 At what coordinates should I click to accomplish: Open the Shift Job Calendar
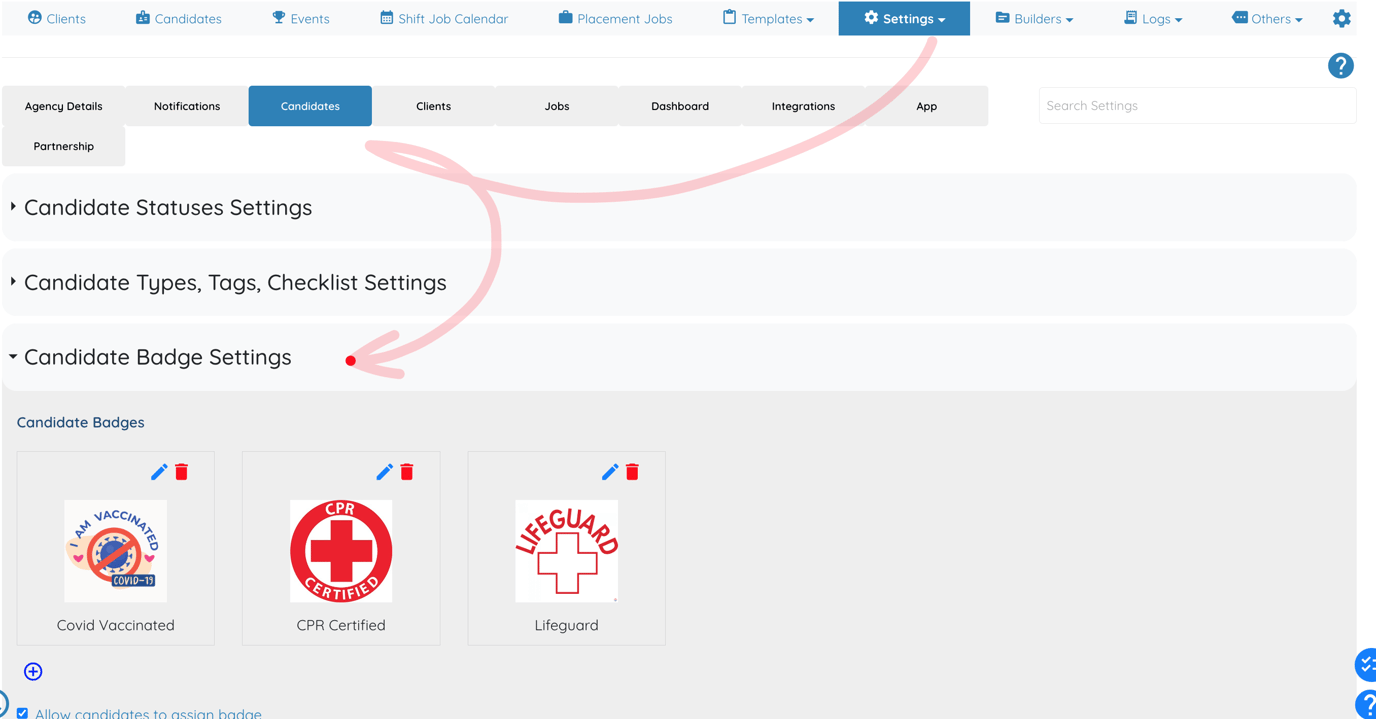coord(443,18)
